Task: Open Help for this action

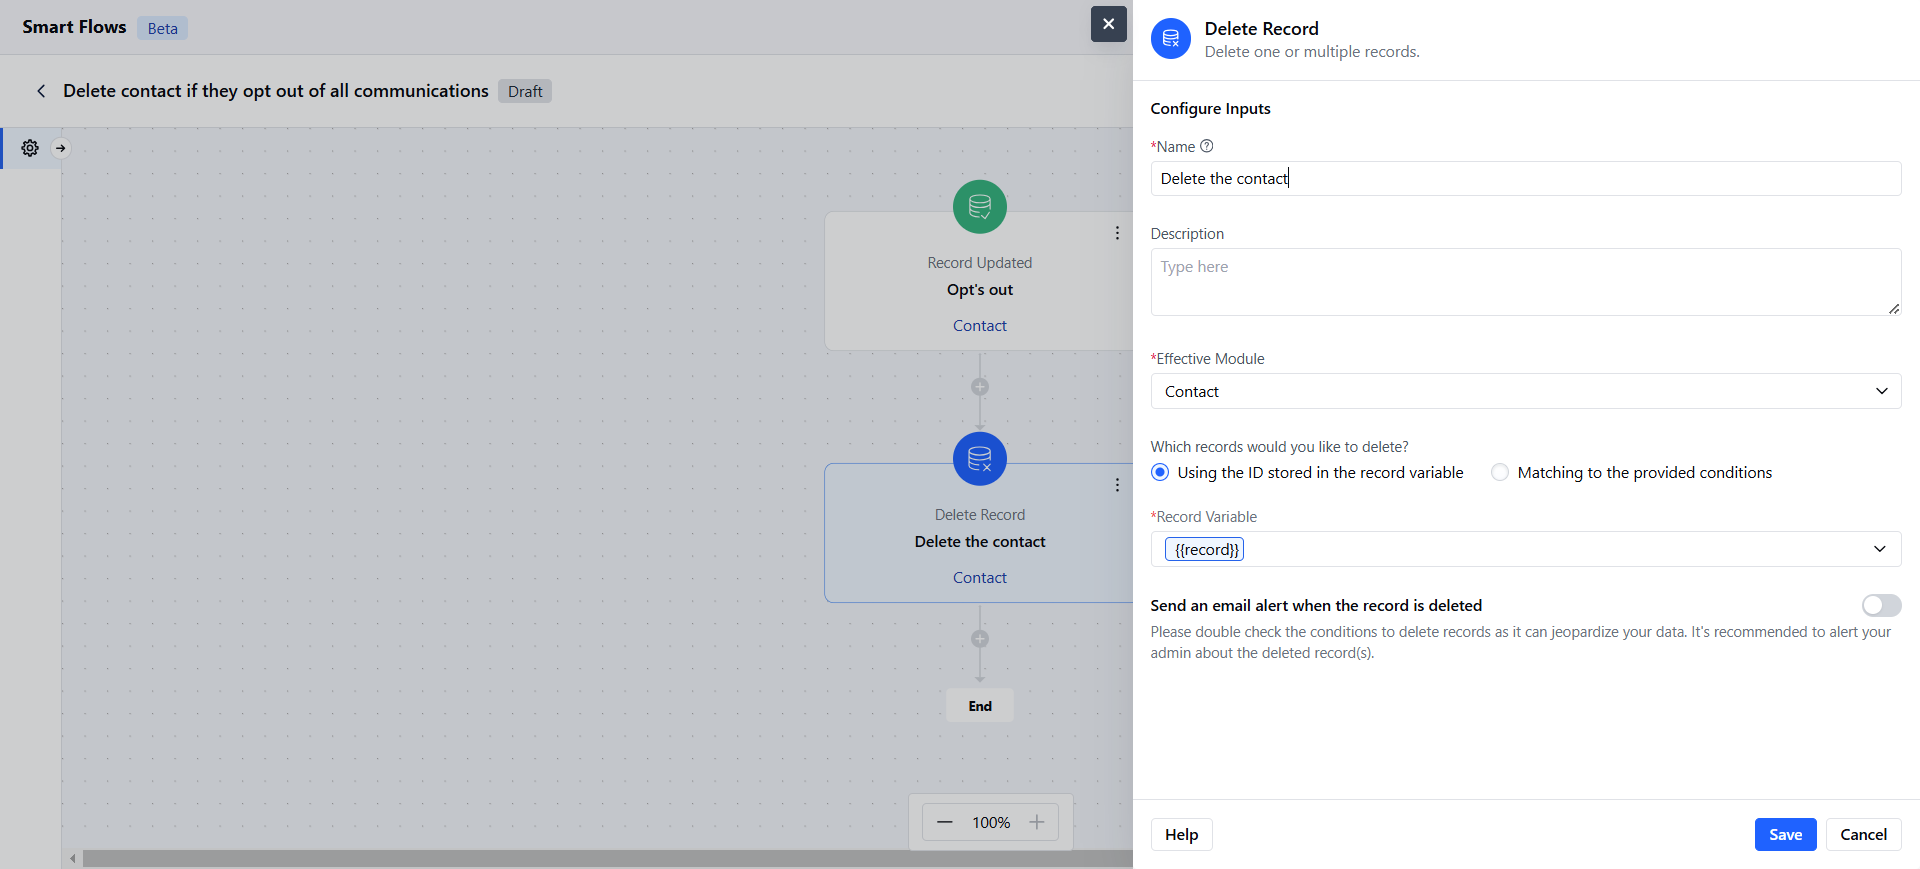Action: [x=1181, y=834]
